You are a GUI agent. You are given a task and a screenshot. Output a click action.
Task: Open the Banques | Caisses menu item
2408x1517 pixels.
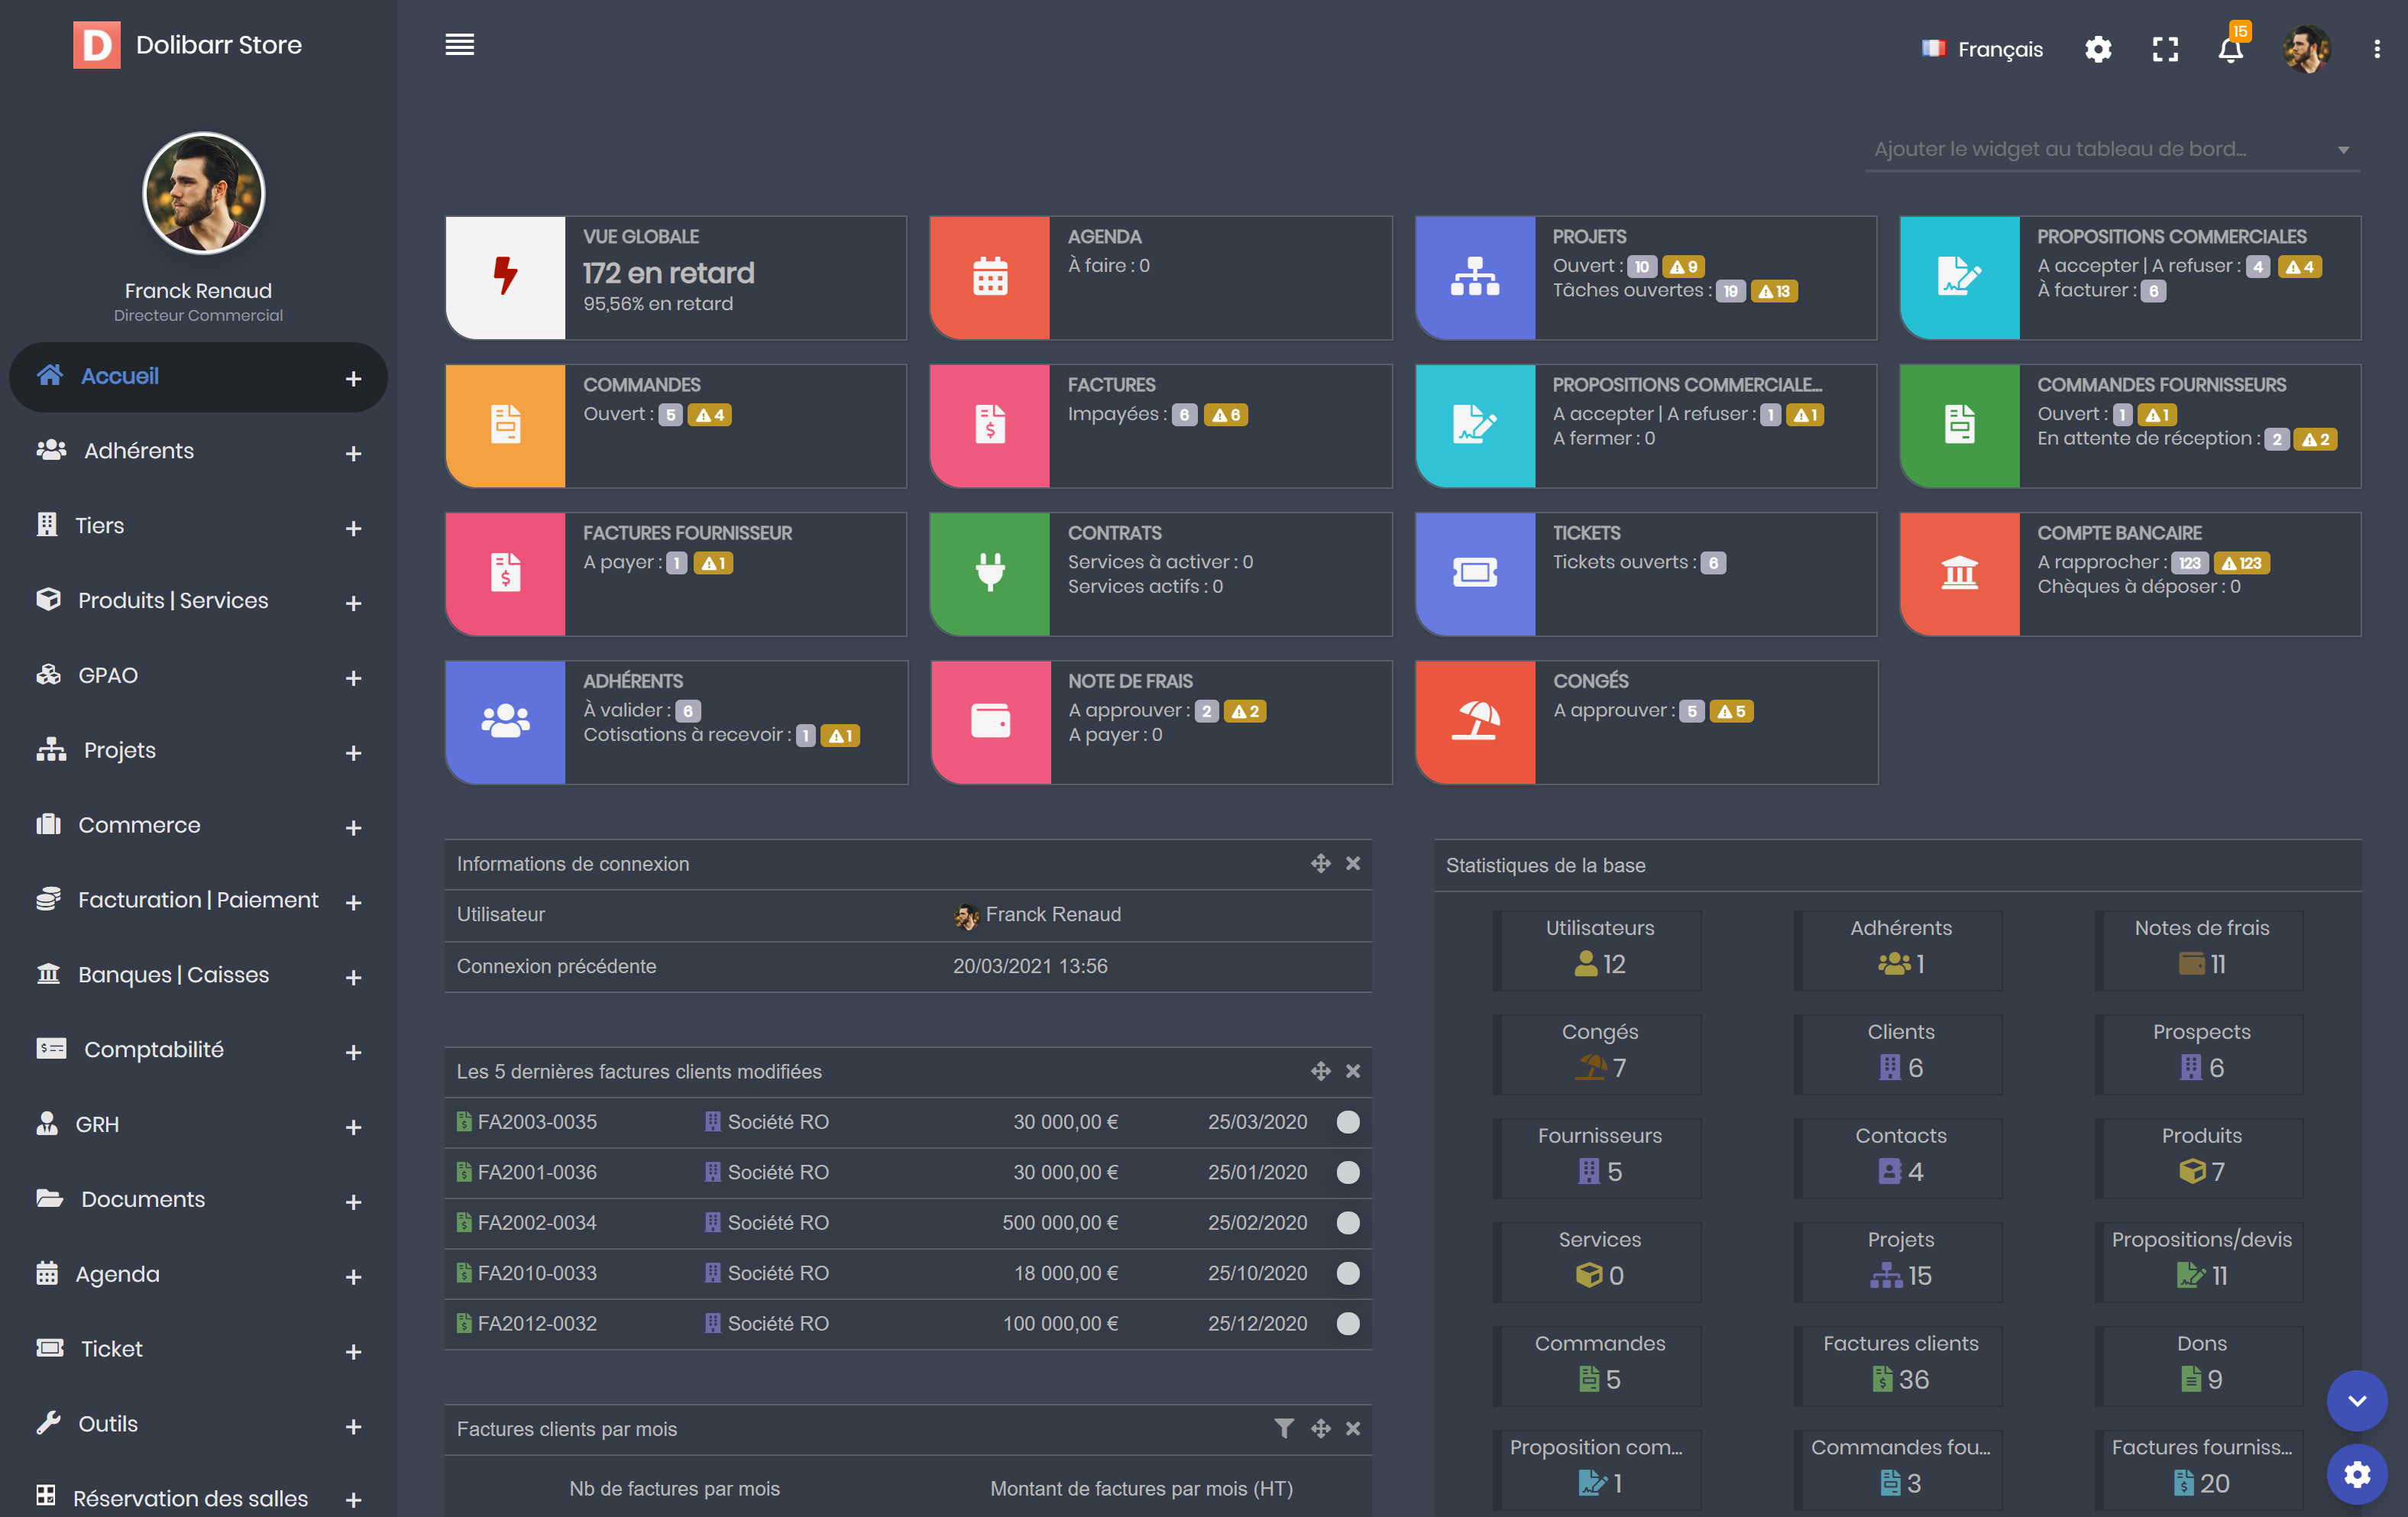[x=173, y=974]
